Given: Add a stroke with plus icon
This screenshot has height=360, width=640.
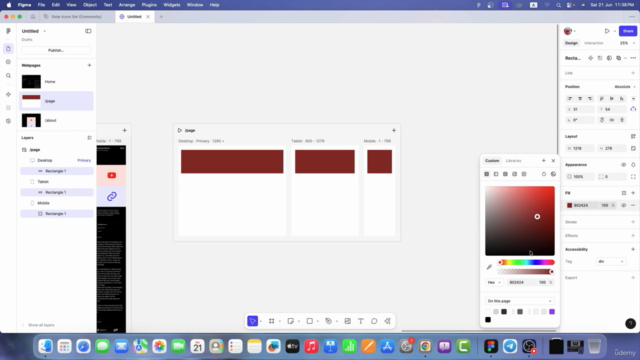Looking at the screenshot, I should point(633,222).
